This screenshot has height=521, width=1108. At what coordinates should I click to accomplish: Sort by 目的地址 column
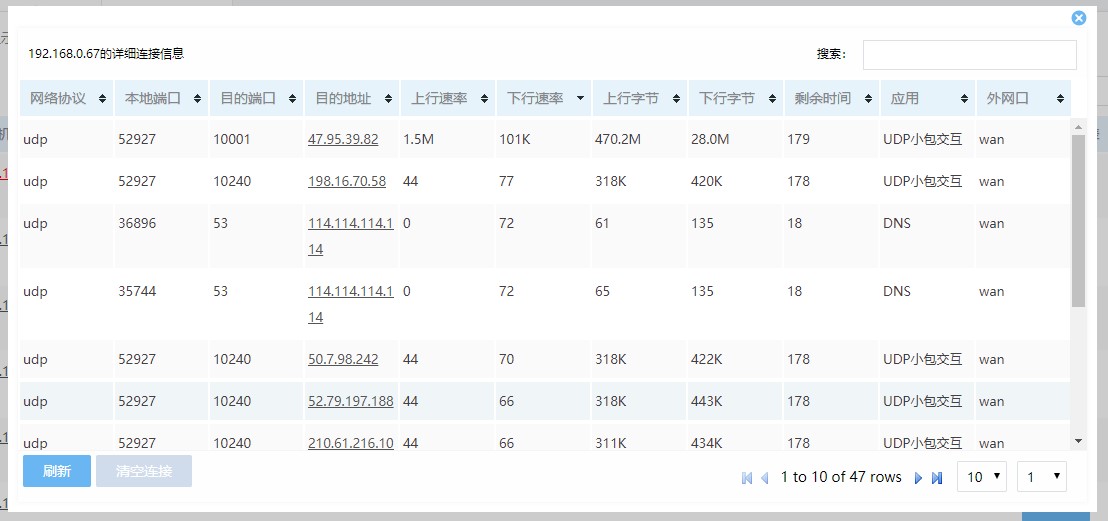coord(352,98)
